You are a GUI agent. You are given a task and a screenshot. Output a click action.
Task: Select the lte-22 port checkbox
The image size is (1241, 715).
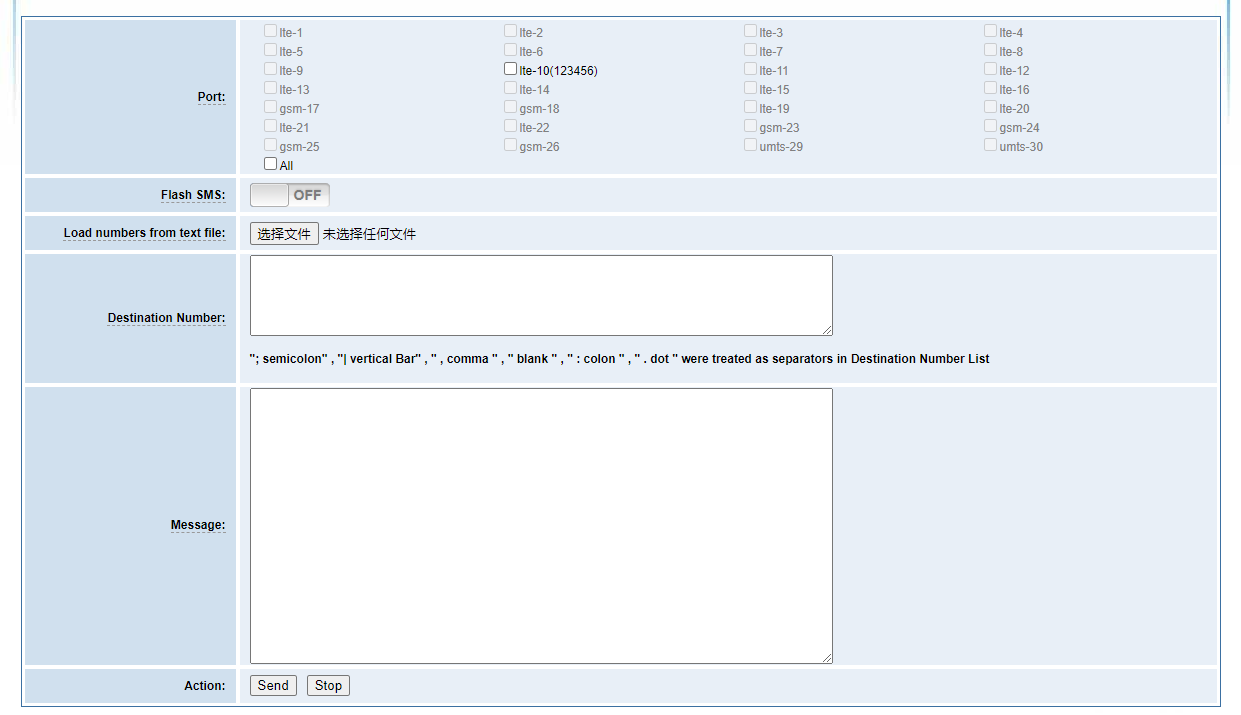pyautogui.click(x=511, y=126)
